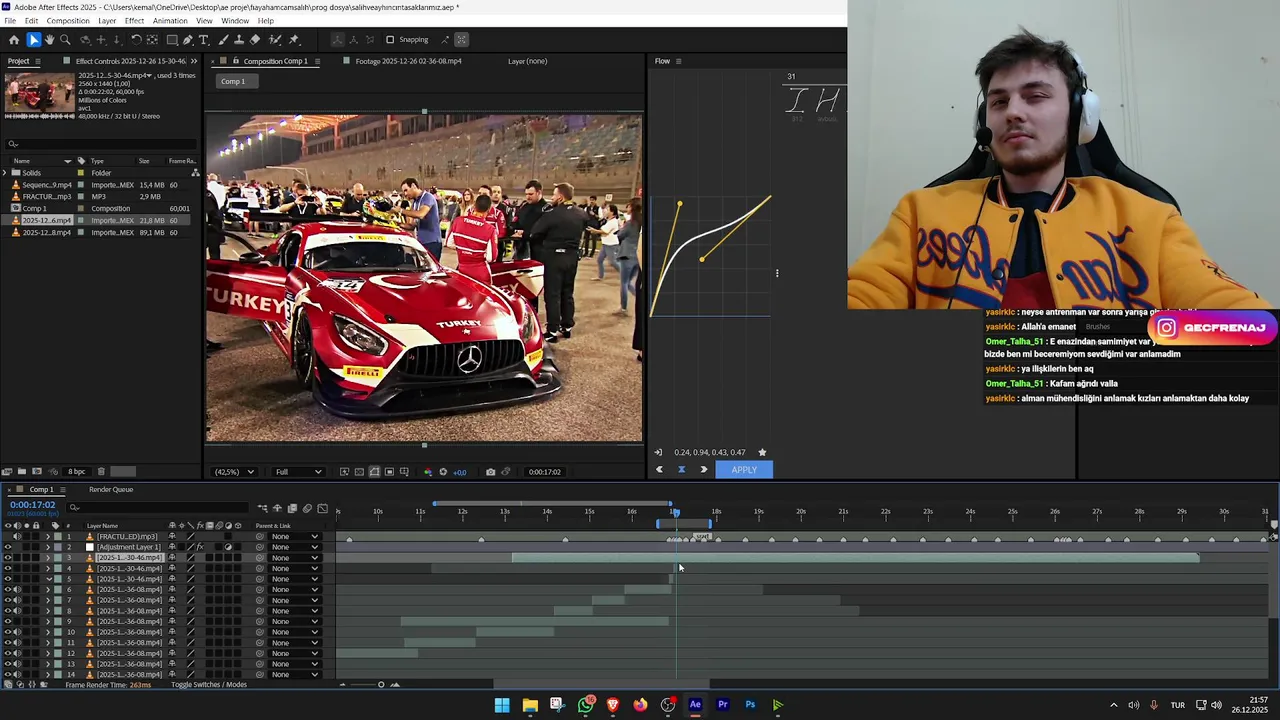Viewport: 1280px width, 720px height.
Task: Expand layer 1 FRACTU..ED).mp3 properties
Action: coord(48,536)
